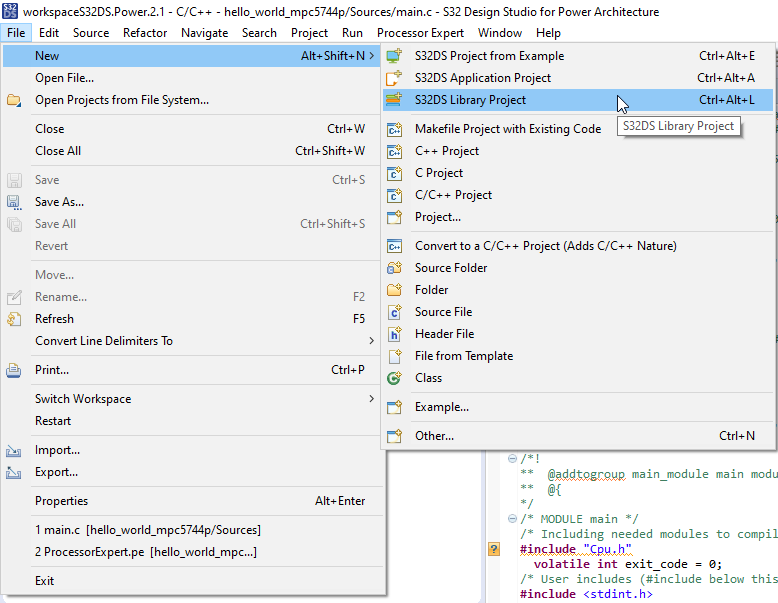Screen dimensions: 778x603
Task: Click the Move... menu entry
Action: pos(193,275)
